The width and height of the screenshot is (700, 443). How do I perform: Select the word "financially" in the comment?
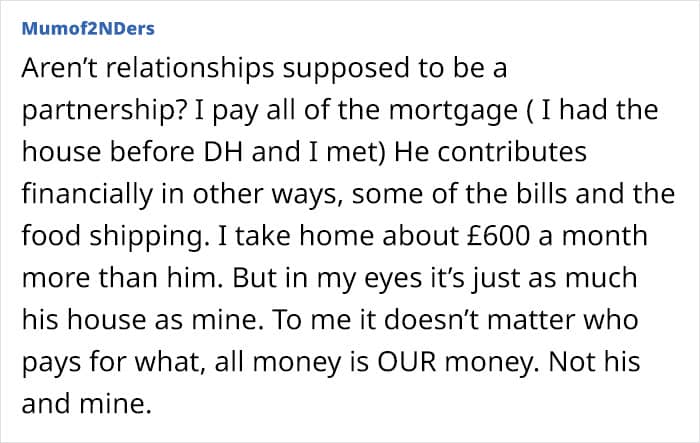point(88,195)
